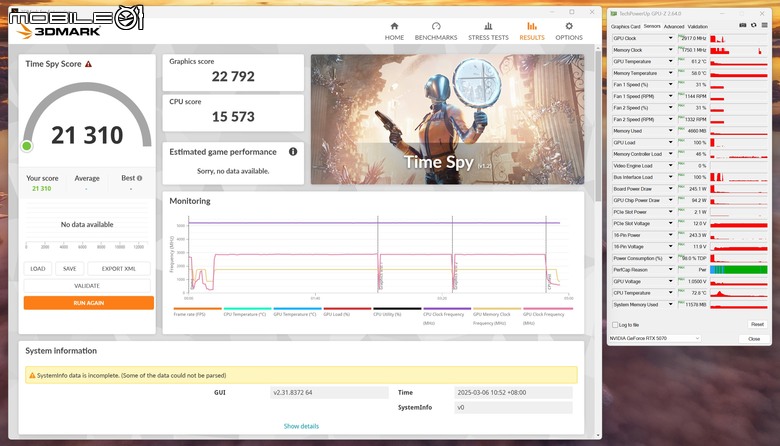The image size is (780, 446).
Task: Click the Reset button in GPU-Z
Action: [757, 324]
